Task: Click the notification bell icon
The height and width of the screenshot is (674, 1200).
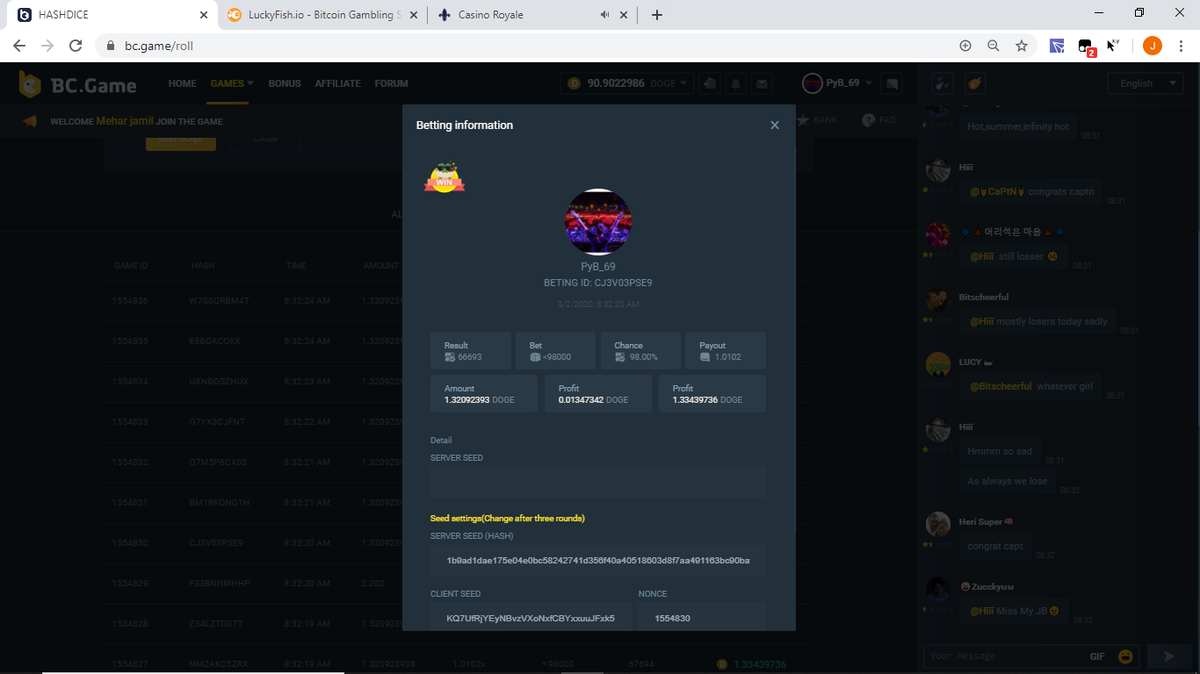Action: 736,83
